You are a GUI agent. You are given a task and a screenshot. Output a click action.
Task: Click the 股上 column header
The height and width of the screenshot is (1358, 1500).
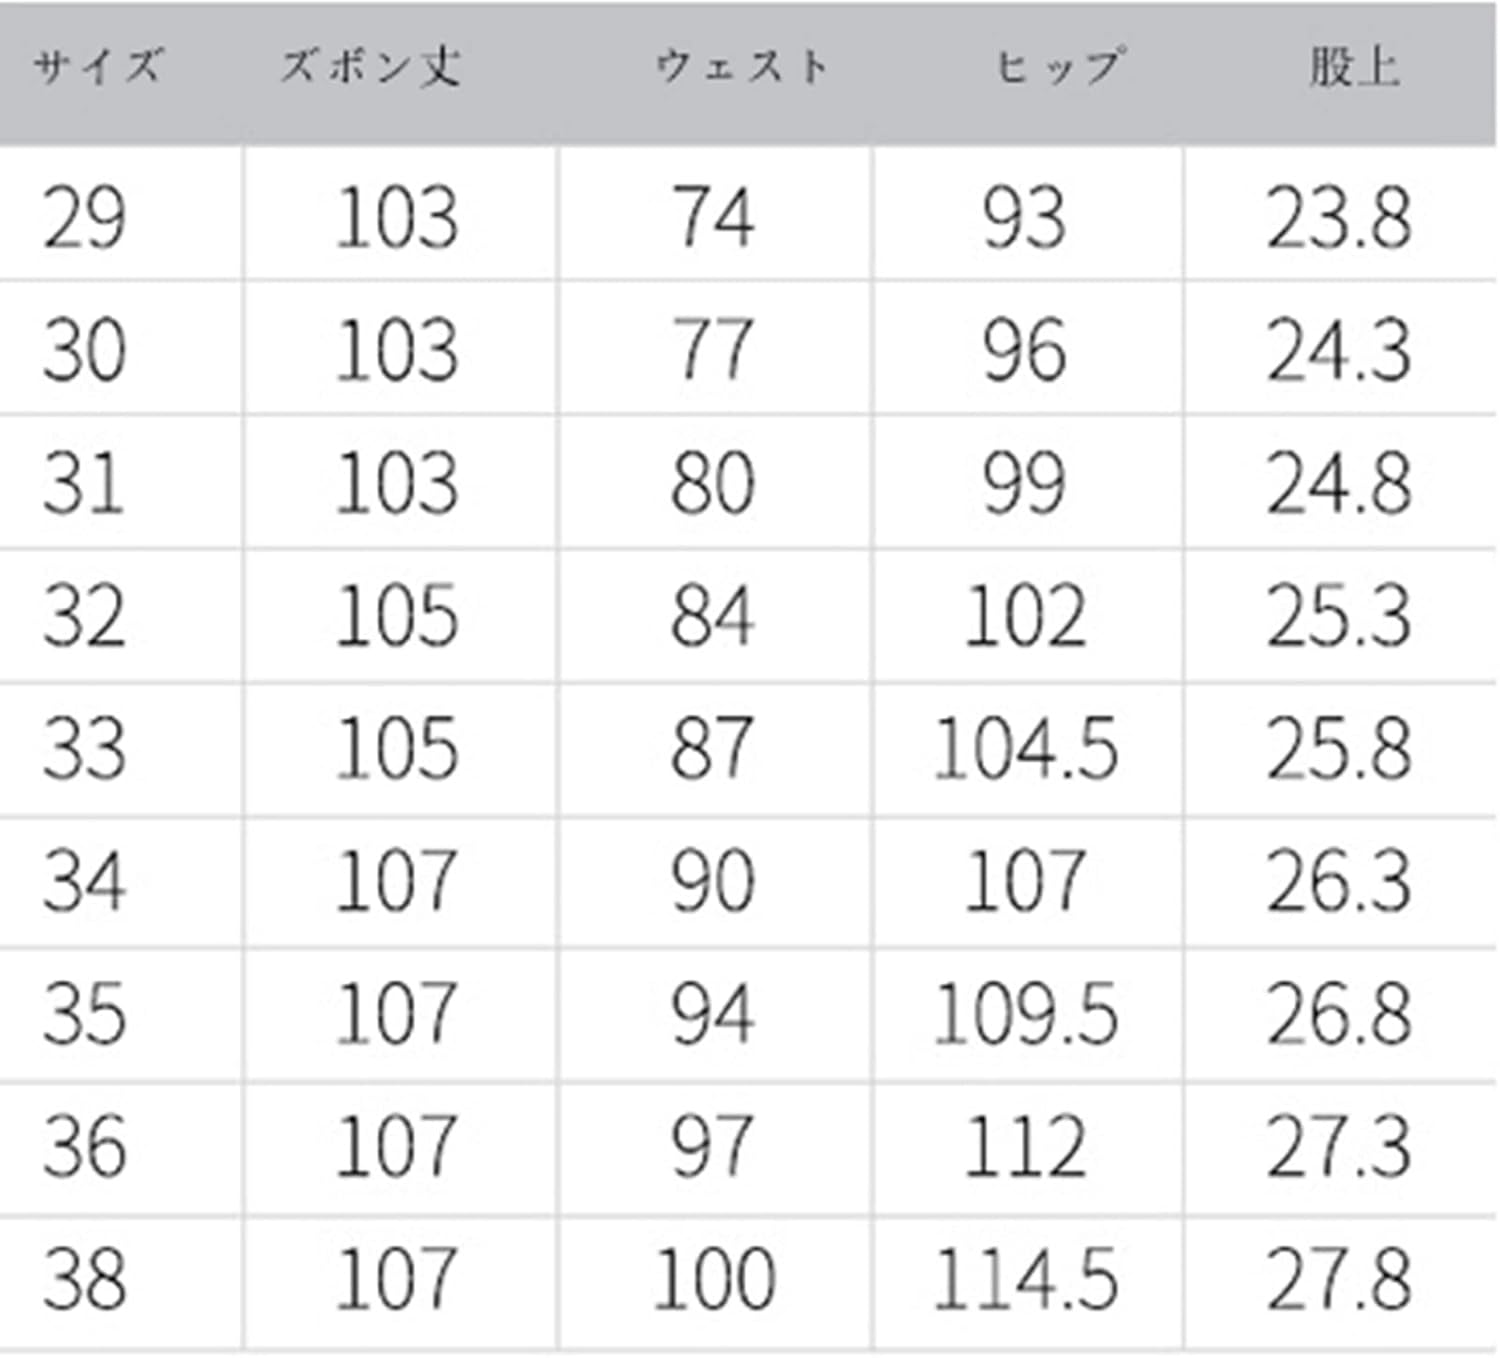1354,68
